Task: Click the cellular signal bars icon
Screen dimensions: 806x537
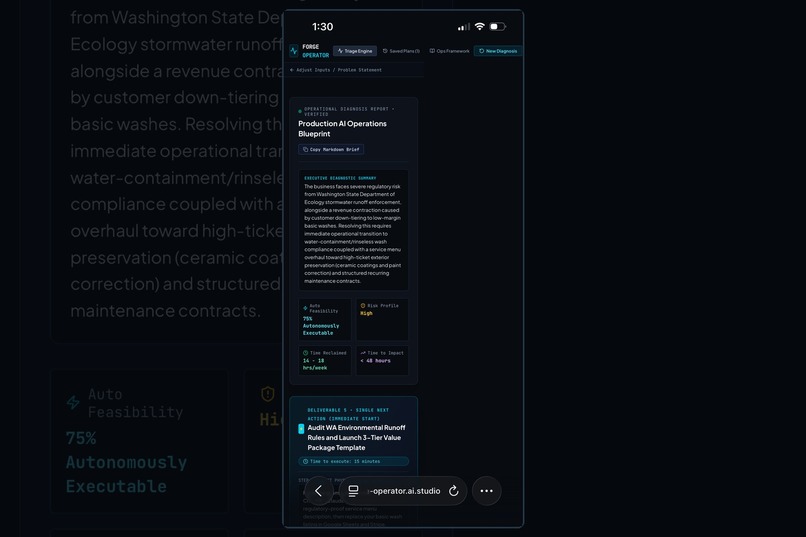Action: coord(464,27)
